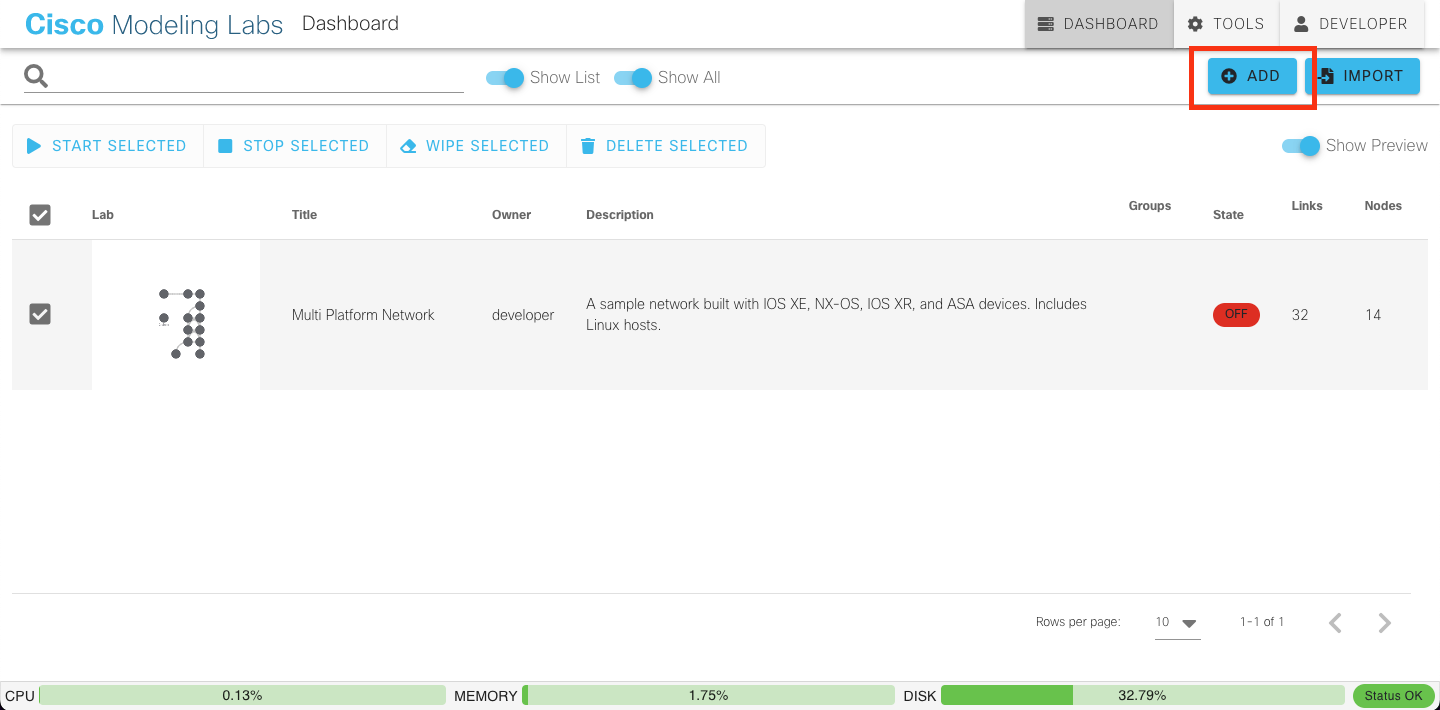Click the CPU usage bar

click(242, 695)
